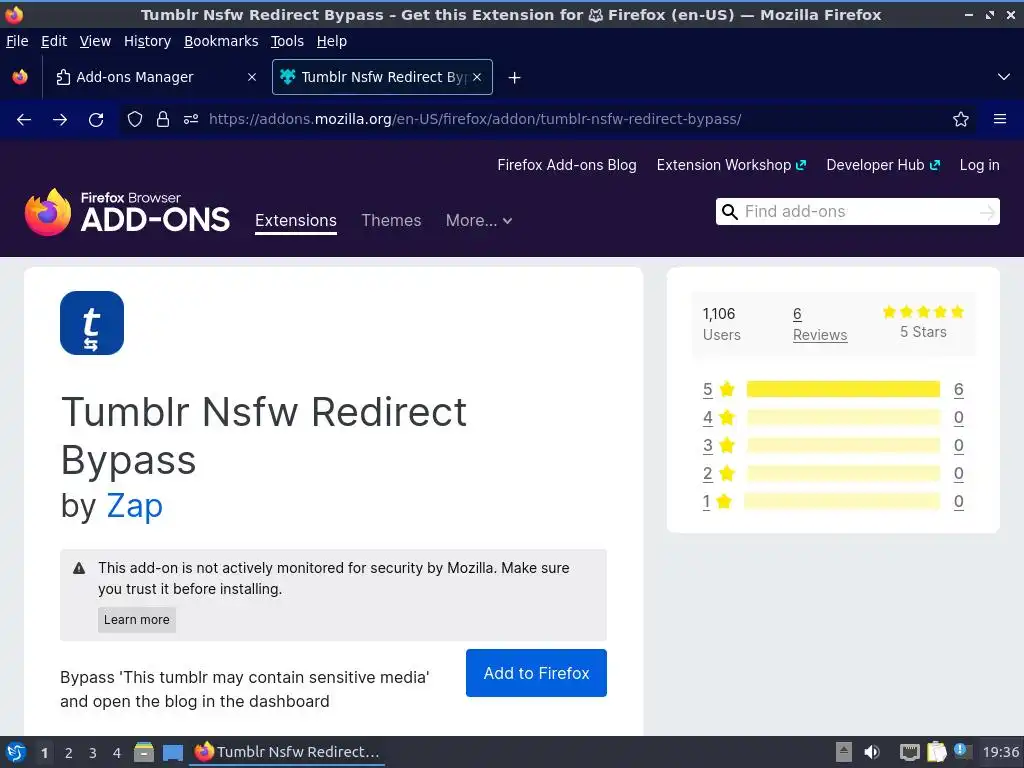Click the 5-star rating bar
Image resolution: width=1024 pixels, height=768 pixels.
click(843, 390)
